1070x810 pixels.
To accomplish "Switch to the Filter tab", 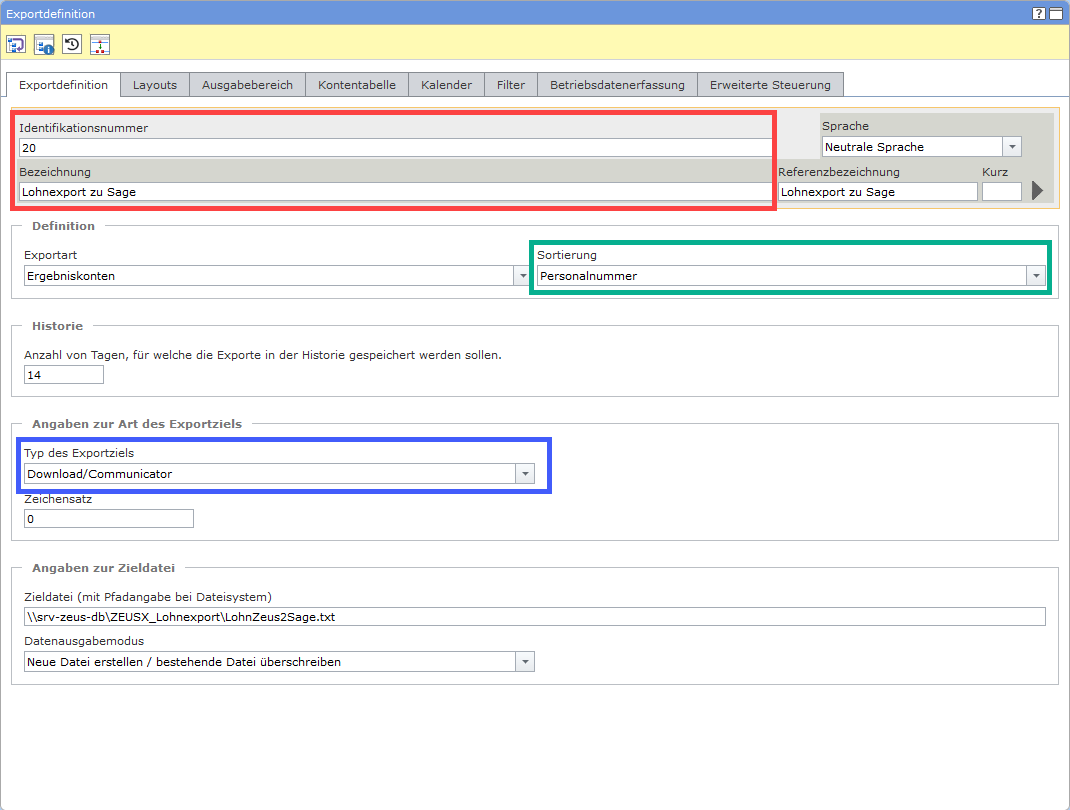I will pos(511,85).
